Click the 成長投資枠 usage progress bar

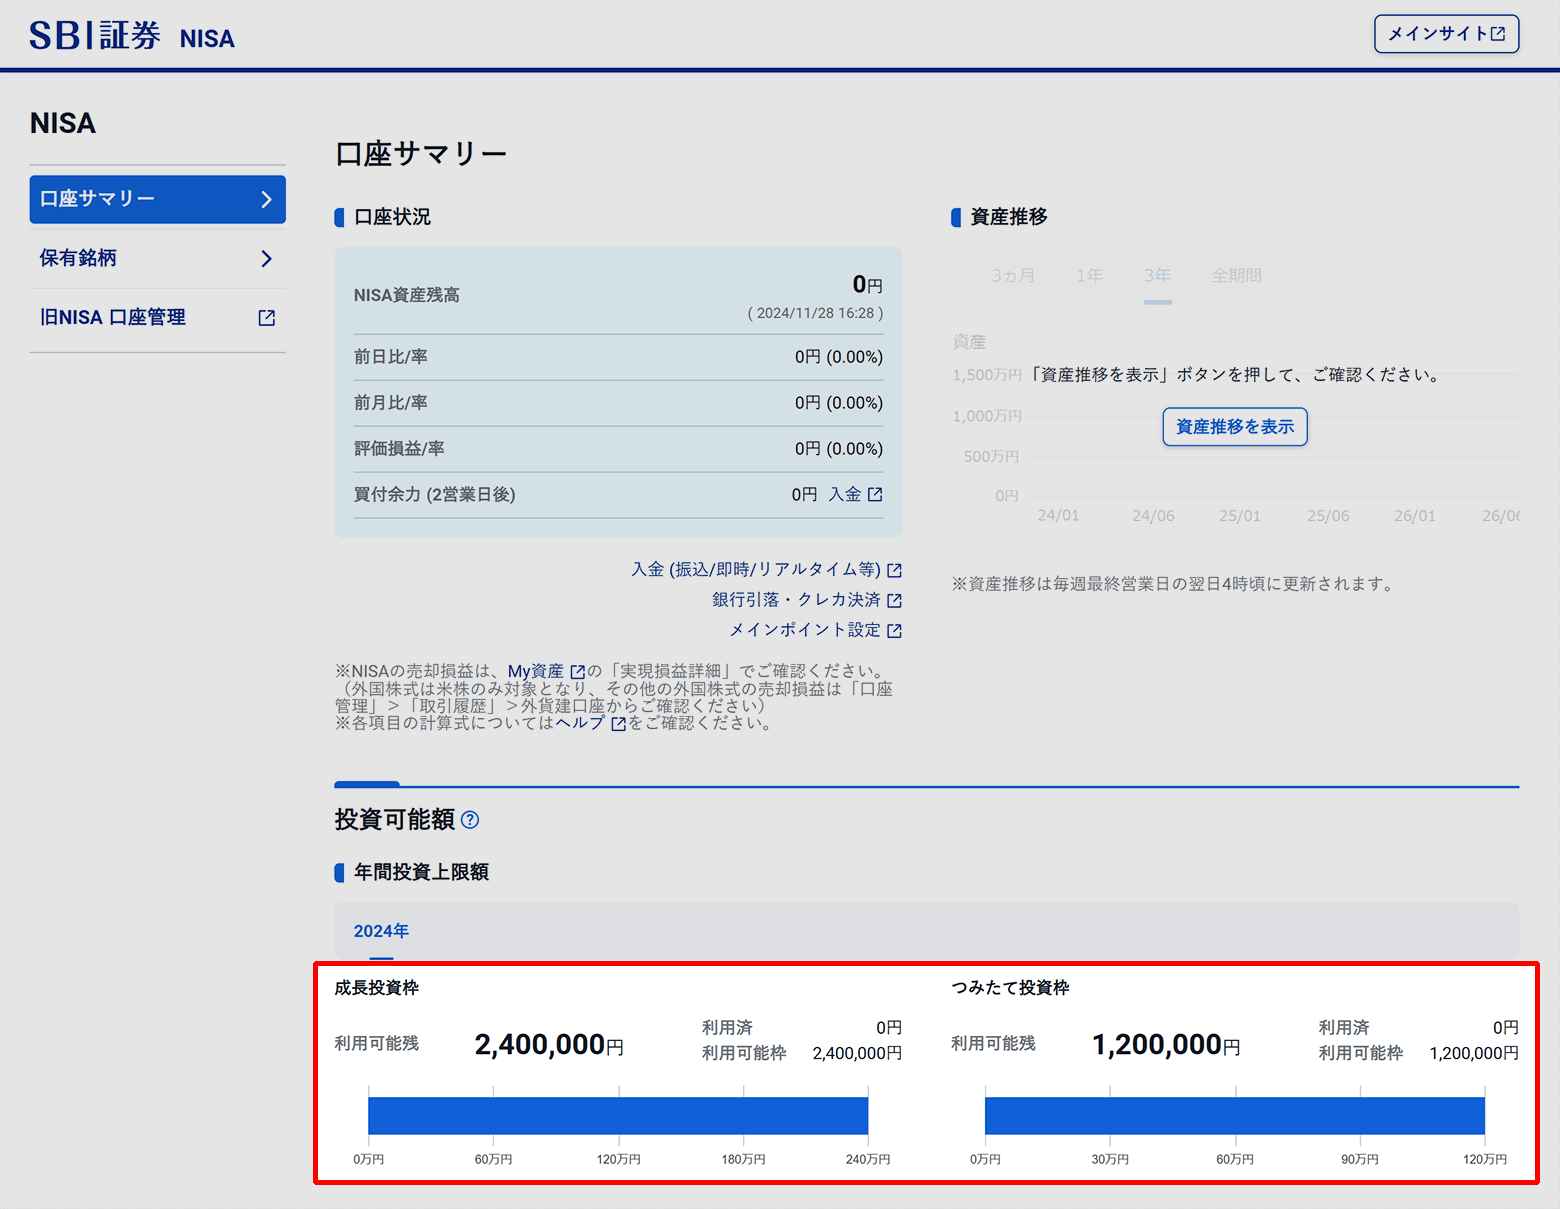pos(617,1113)
